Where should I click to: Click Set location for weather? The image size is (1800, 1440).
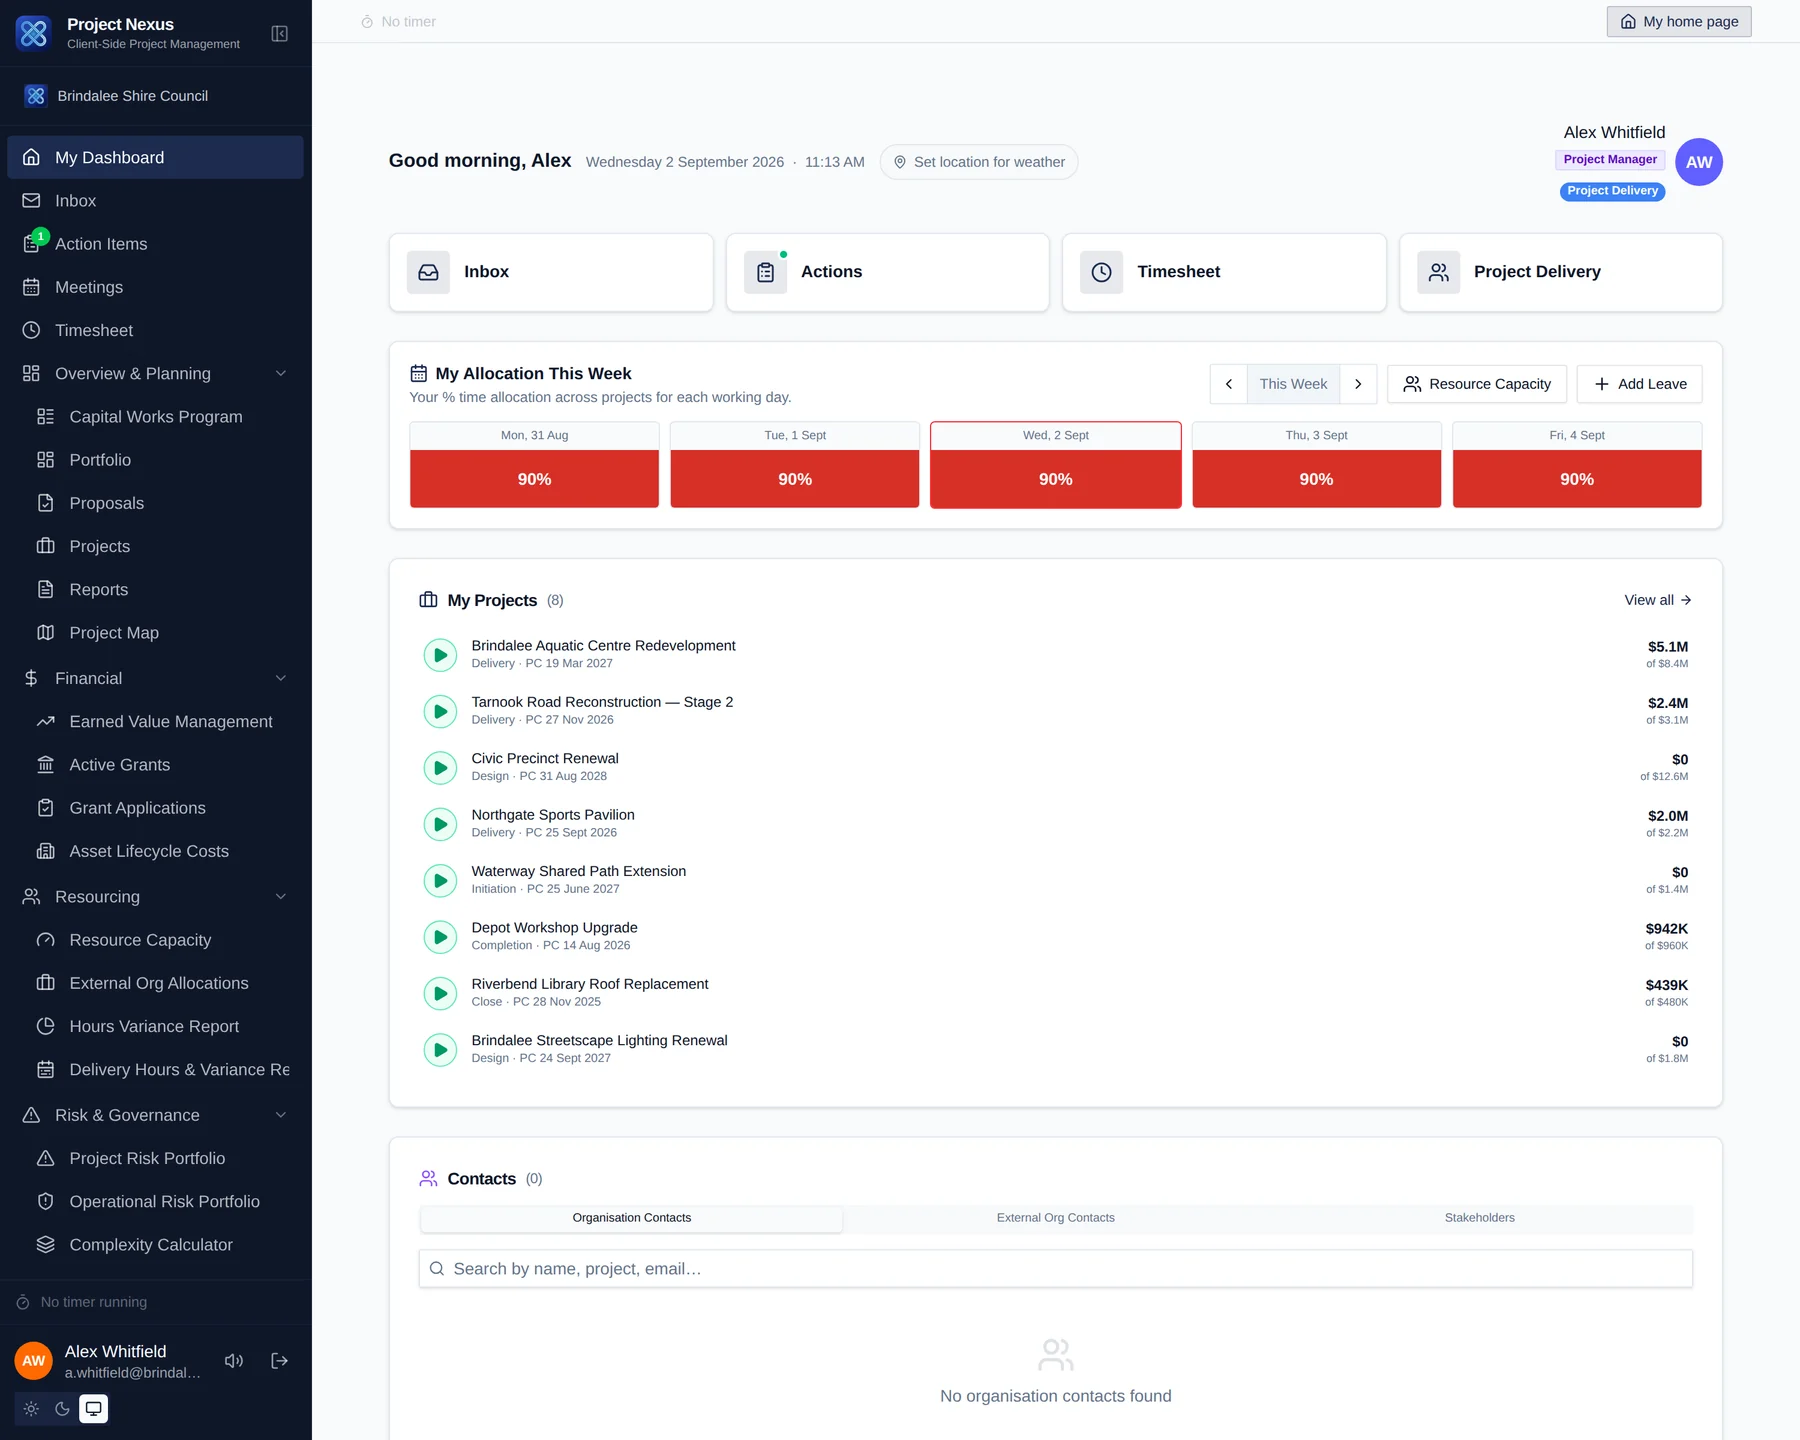[x=979, y=162]
